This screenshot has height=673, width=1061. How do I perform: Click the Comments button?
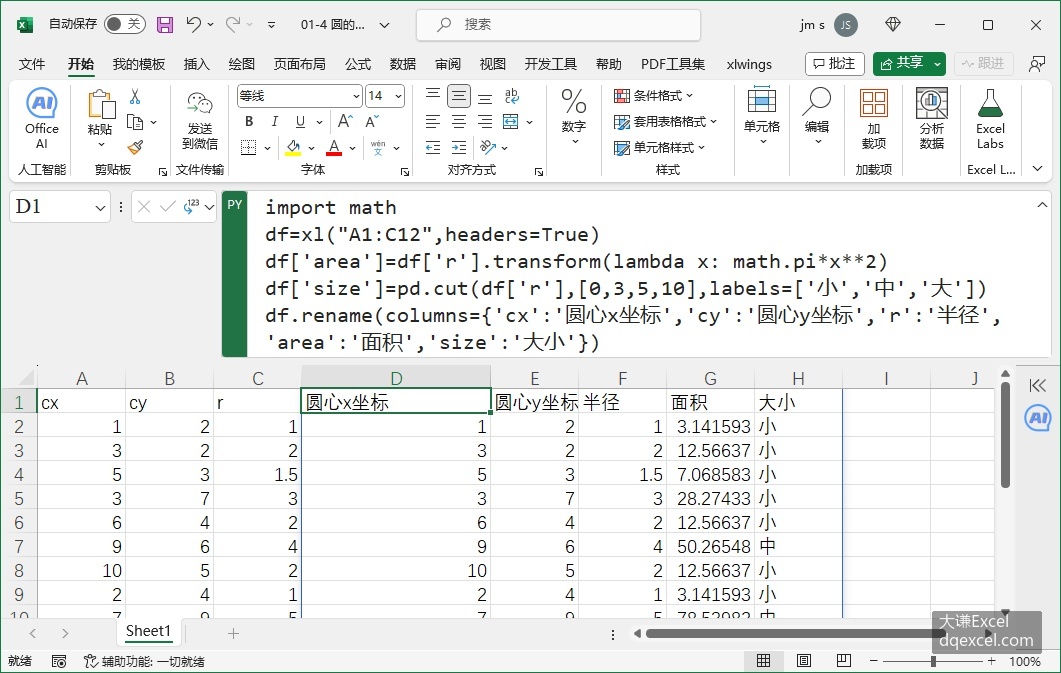[x=834, y=64]
